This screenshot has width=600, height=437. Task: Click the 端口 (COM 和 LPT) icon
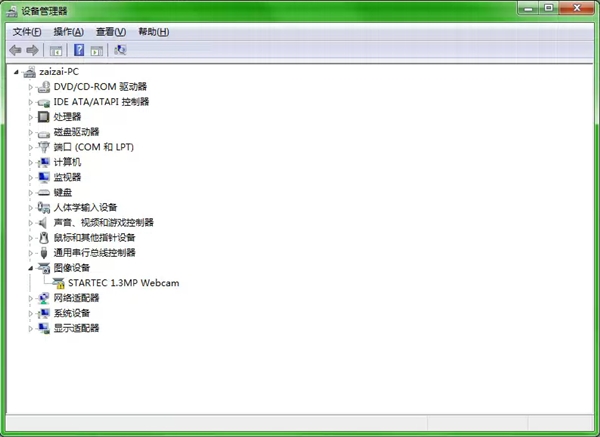(x=43, y=147)
